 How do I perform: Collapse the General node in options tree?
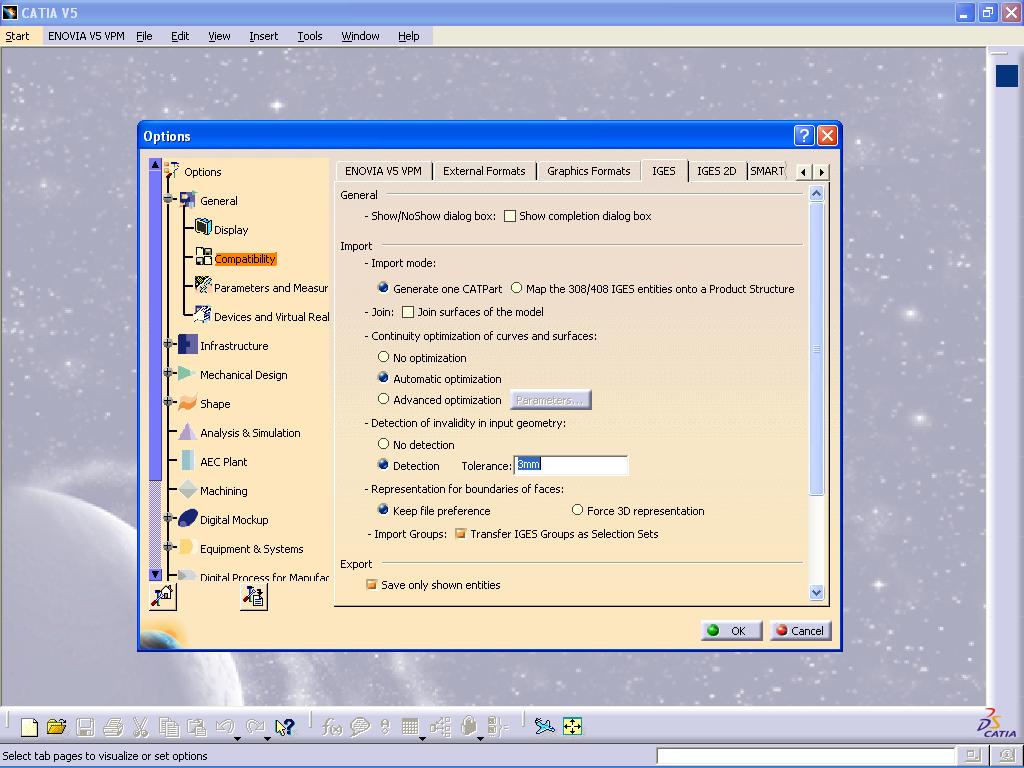(x=168, y=198)
